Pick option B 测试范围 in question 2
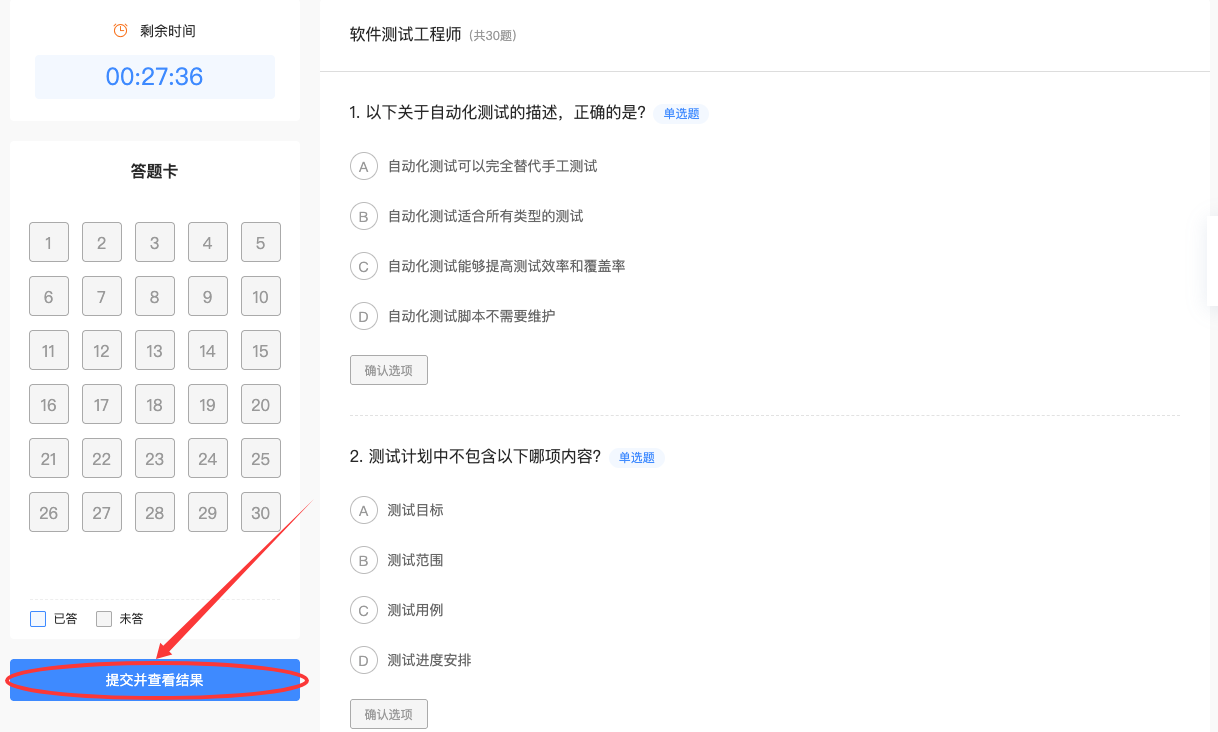Viewport: 1218px width, 732px height. [363, 560]
